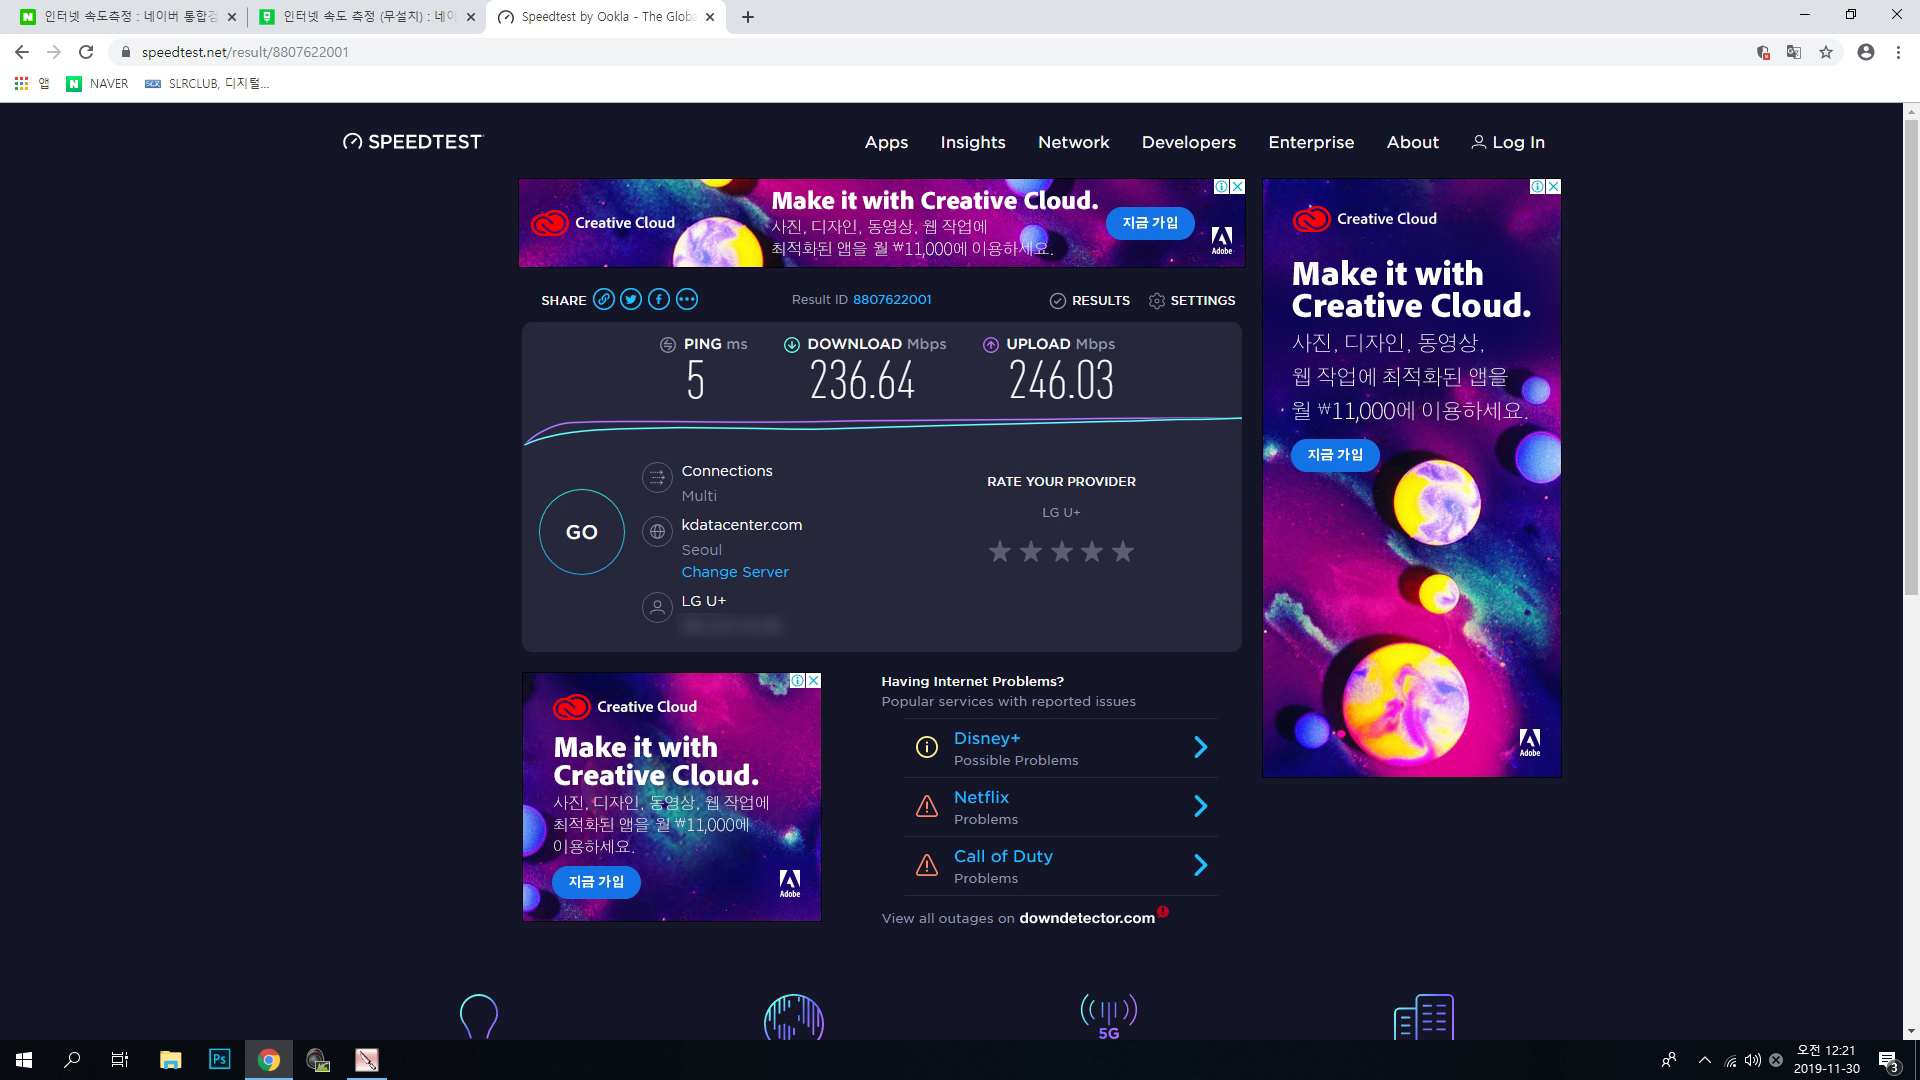Expand Disney+ outage details arrow
The image size is (1920, 1080).
click(x=1201, y=747)
